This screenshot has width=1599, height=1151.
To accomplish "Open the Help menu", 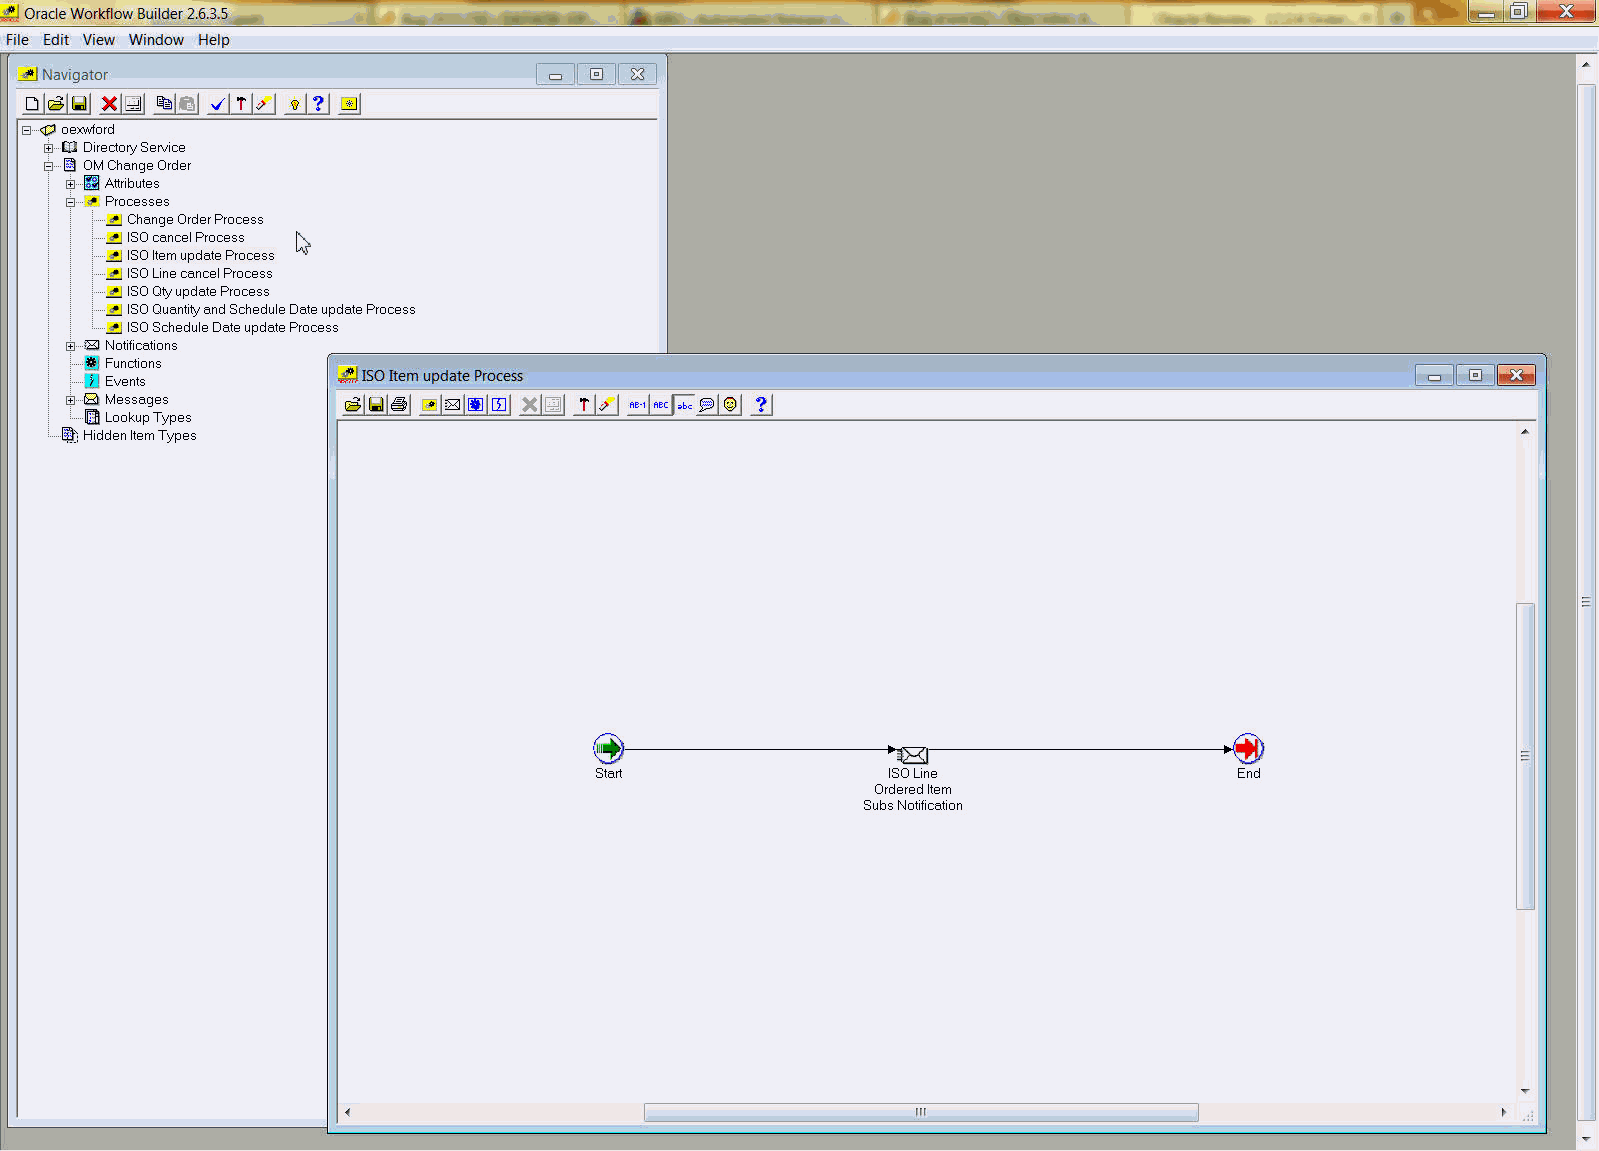I will pos(214,40).
